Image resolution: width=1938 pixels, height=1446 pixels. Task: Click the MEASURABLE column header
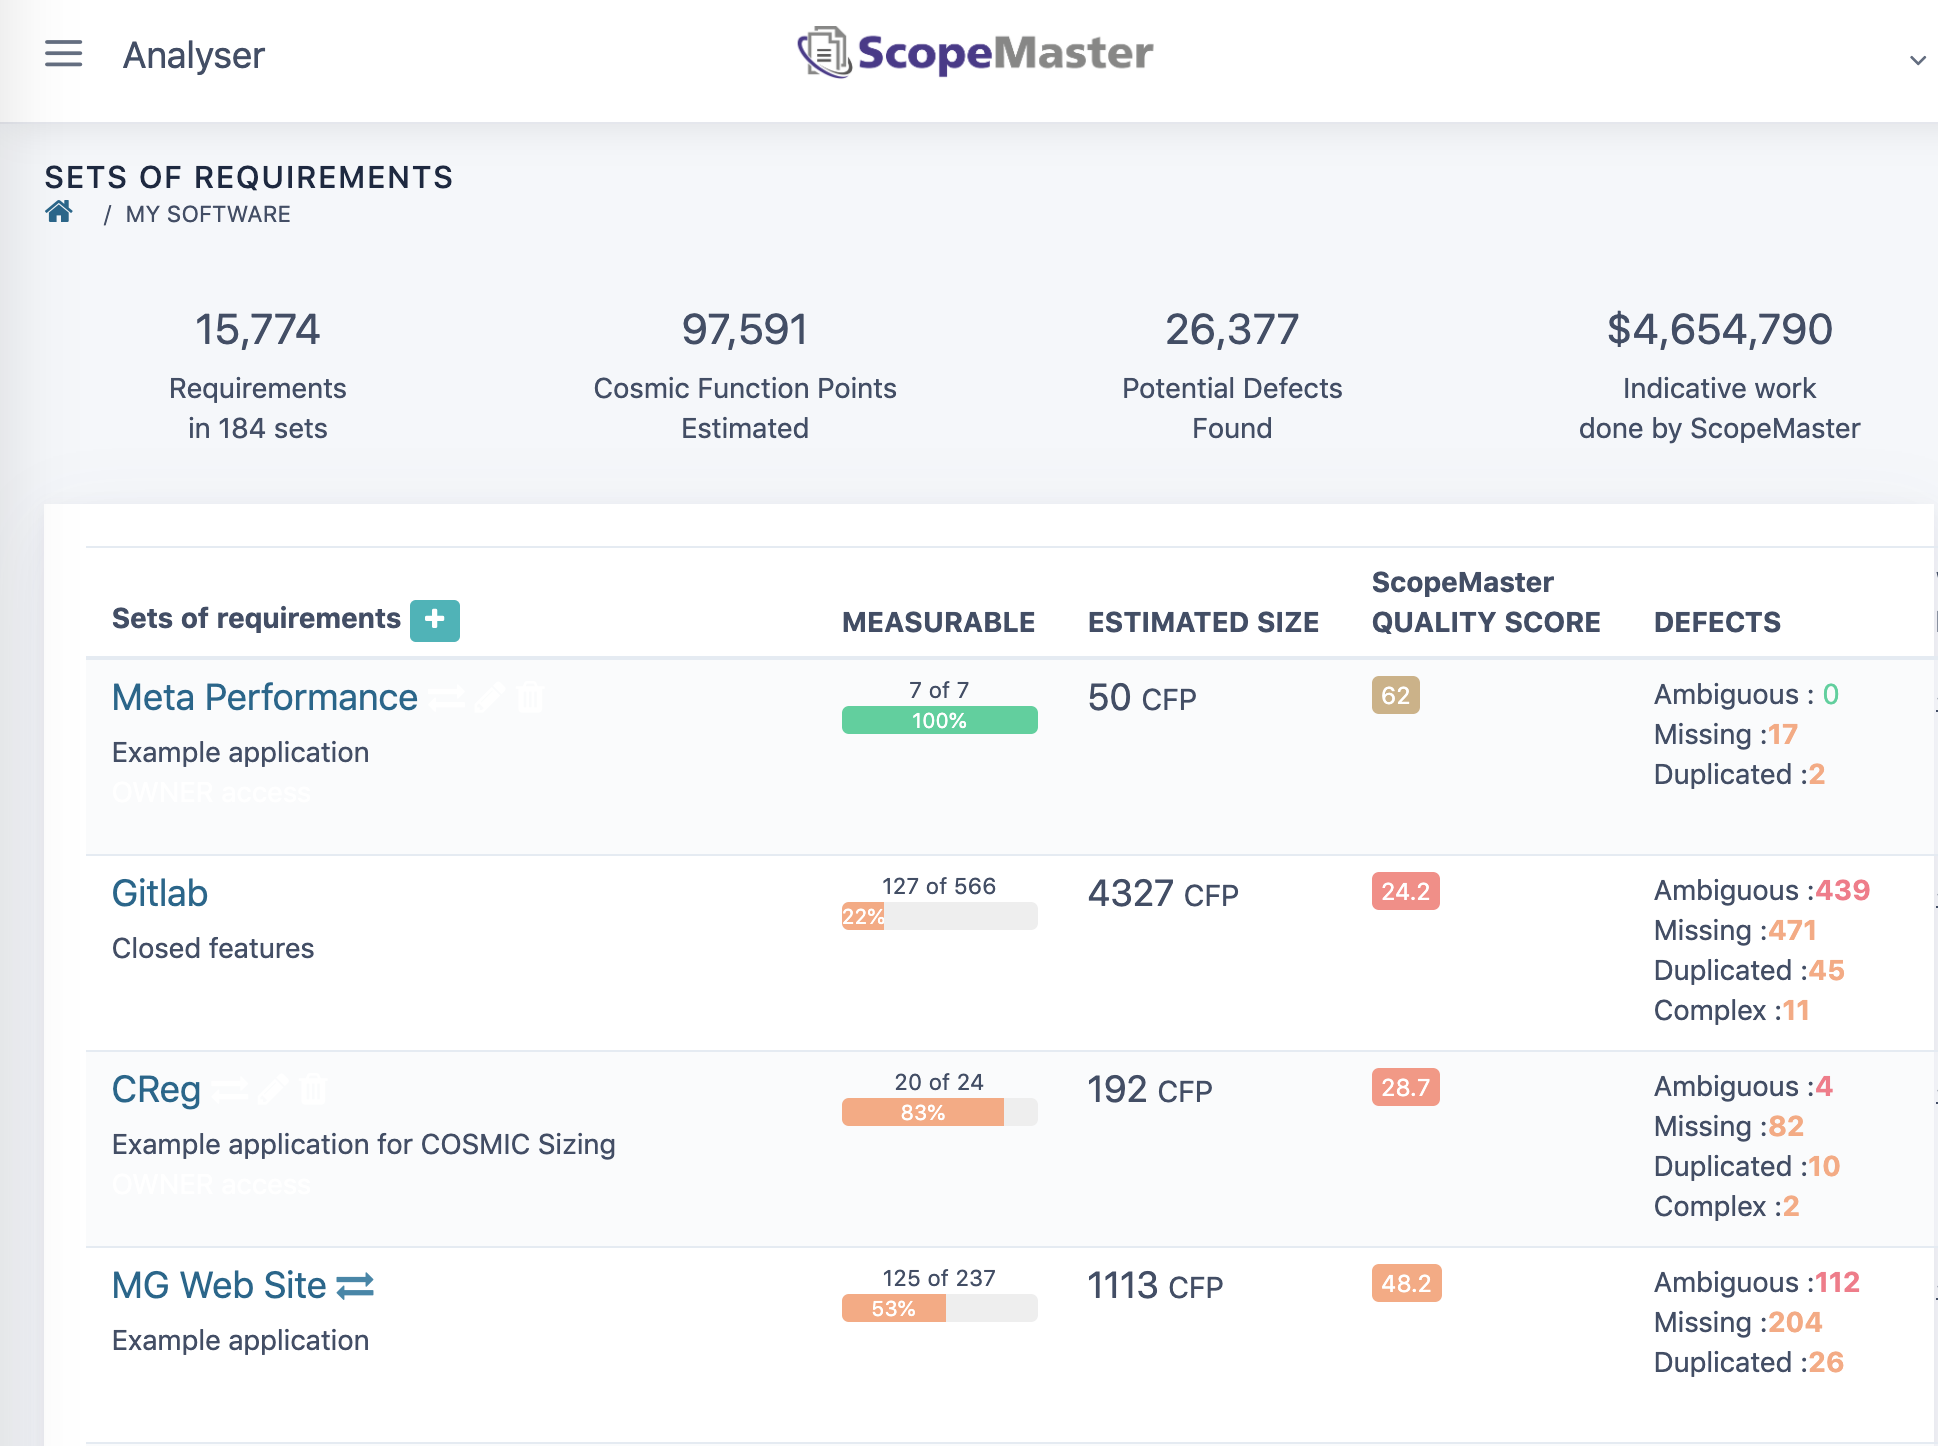coord(938,622)
